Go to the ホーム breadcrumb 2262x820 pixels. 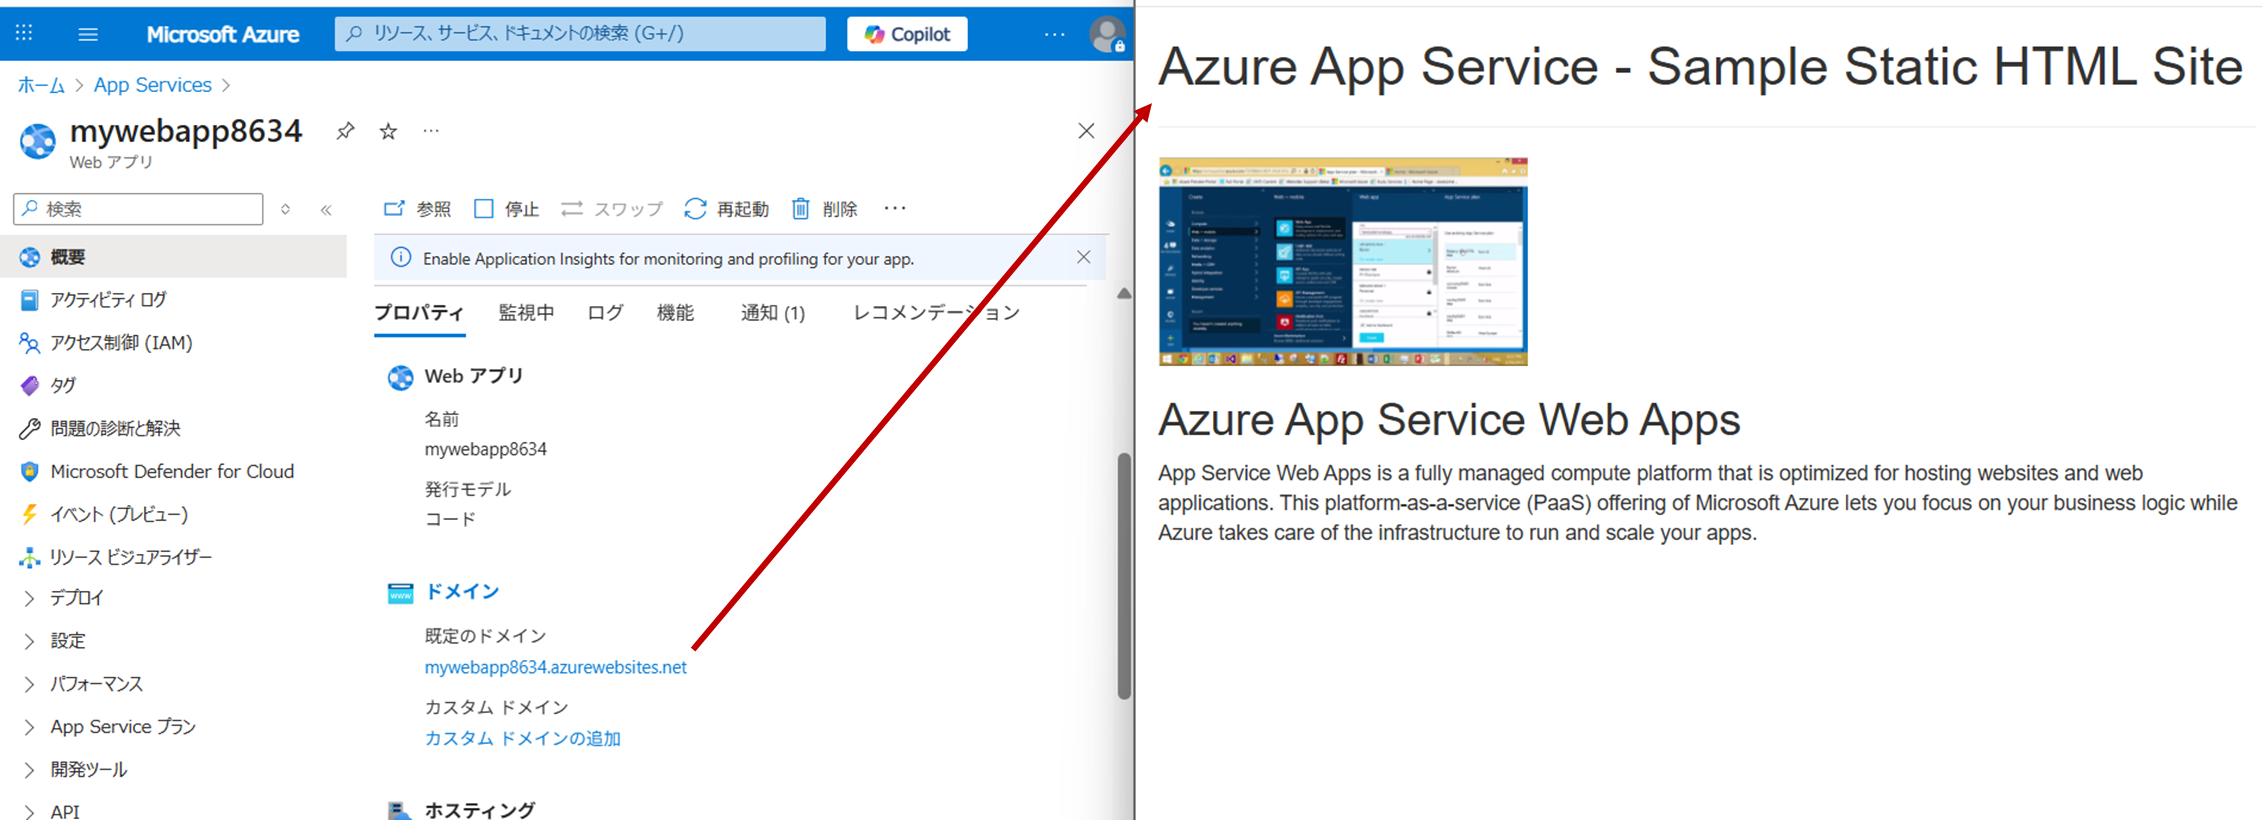[41, 85]
